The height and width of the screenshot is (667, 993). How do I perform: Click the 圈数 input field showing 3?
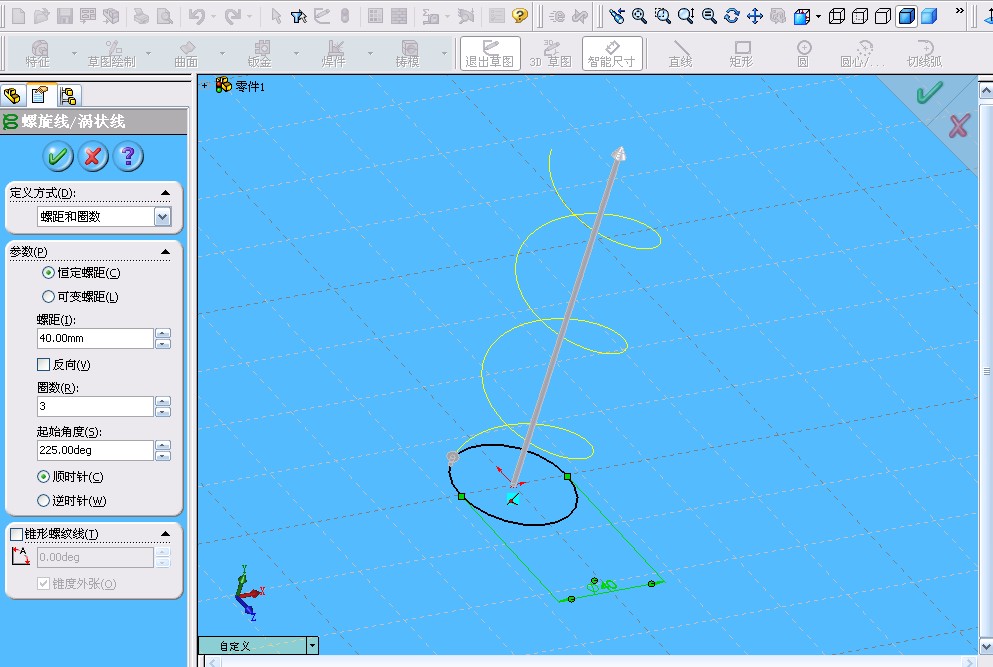pos(95,406)
